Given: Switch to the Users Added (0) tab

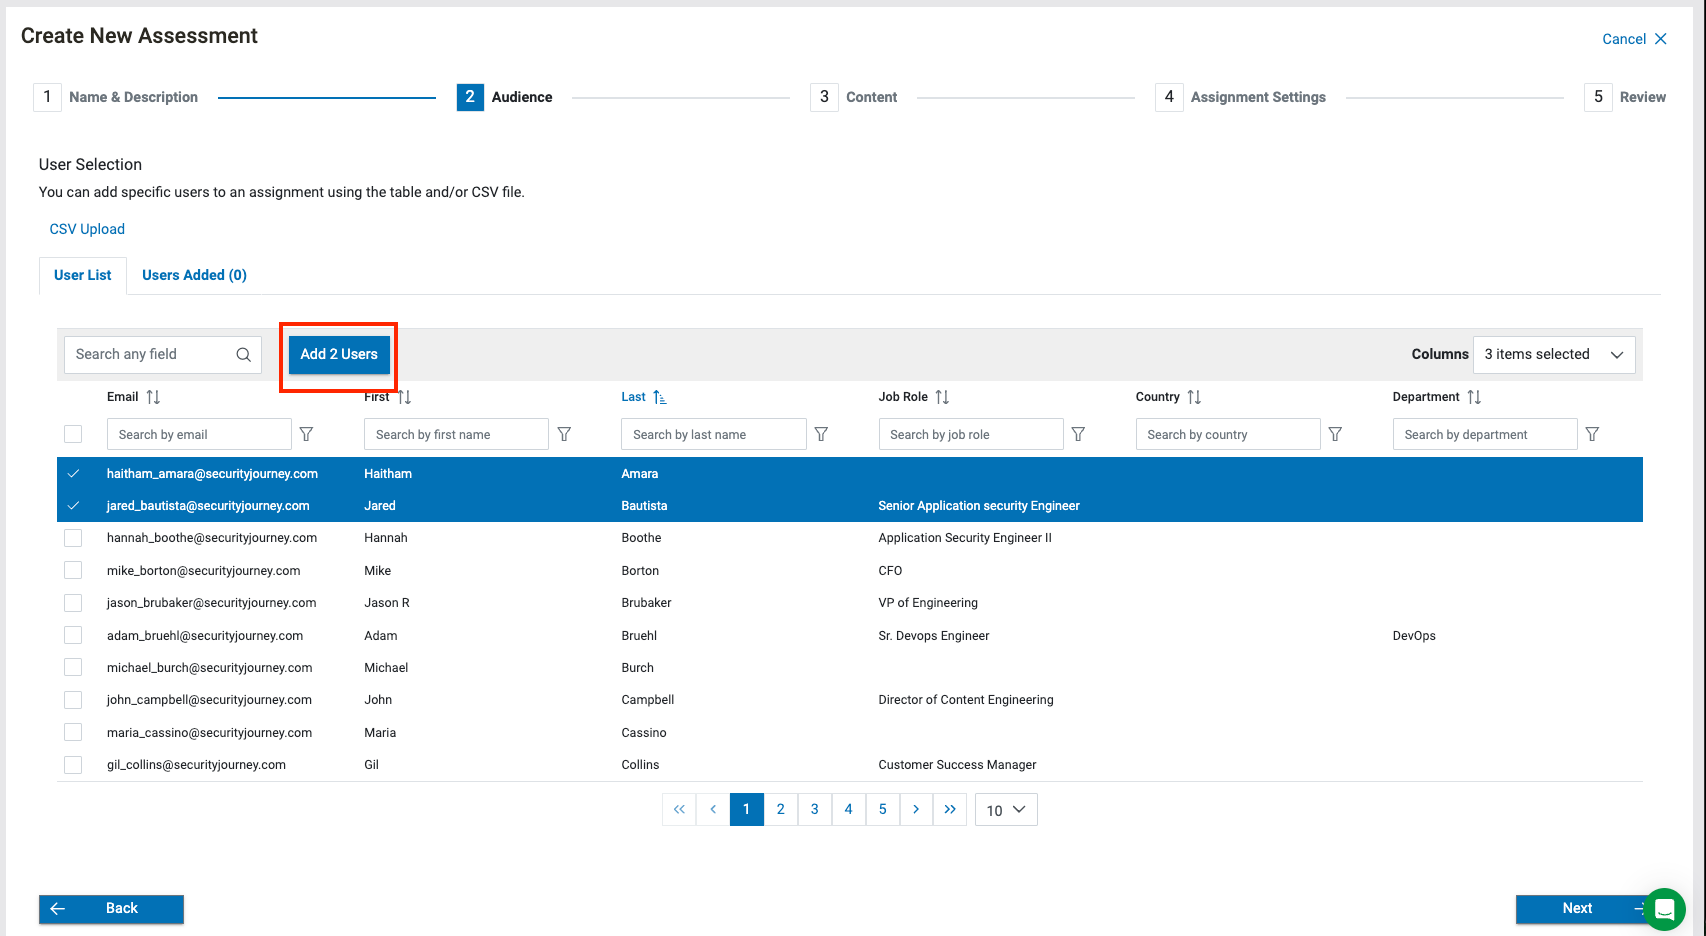Looking at the screenshot, I should (x=194, y=275).
